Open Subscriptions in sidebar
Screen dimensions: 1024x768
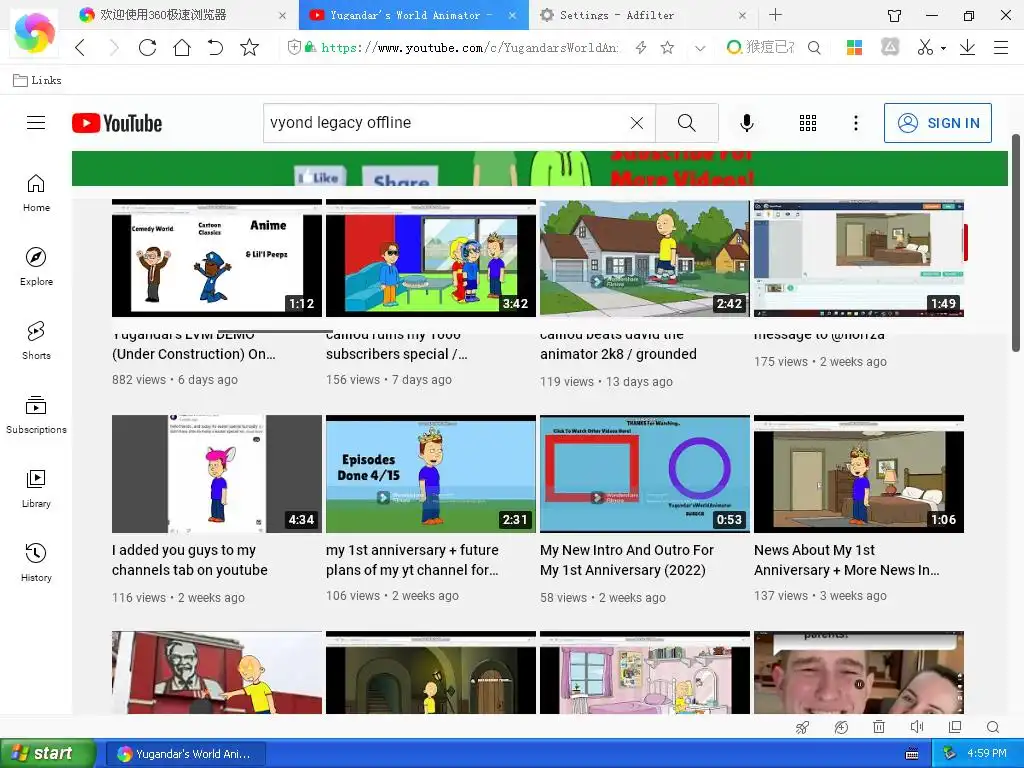click(36, 415)
